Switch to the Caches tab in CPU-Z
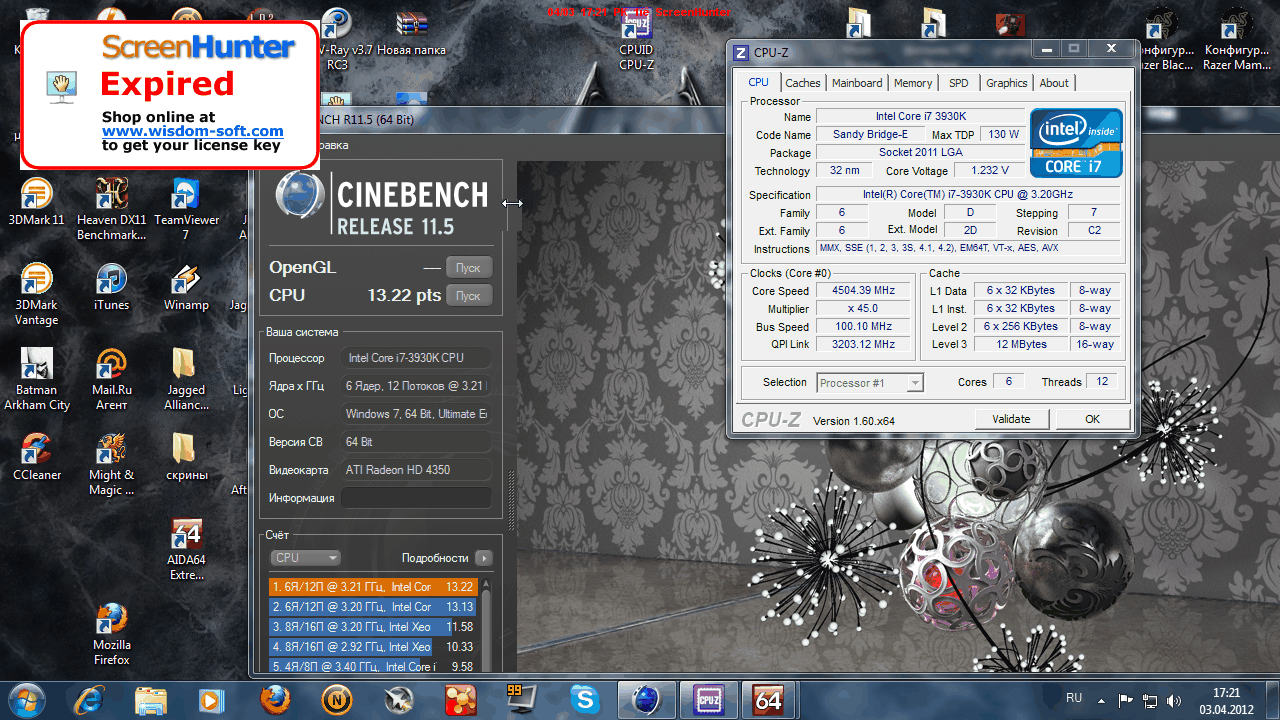This screenshot has width=1280, height=720. point(802,83)
